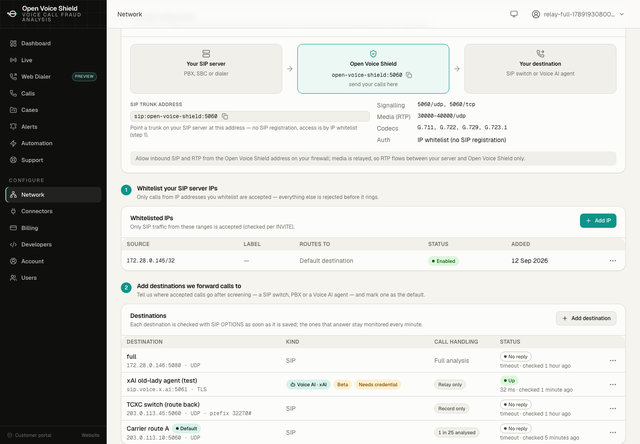The image size is (640, 444).
Task: Open options menu for xAI old-lady agent
Action: click(x=613, y=385)
